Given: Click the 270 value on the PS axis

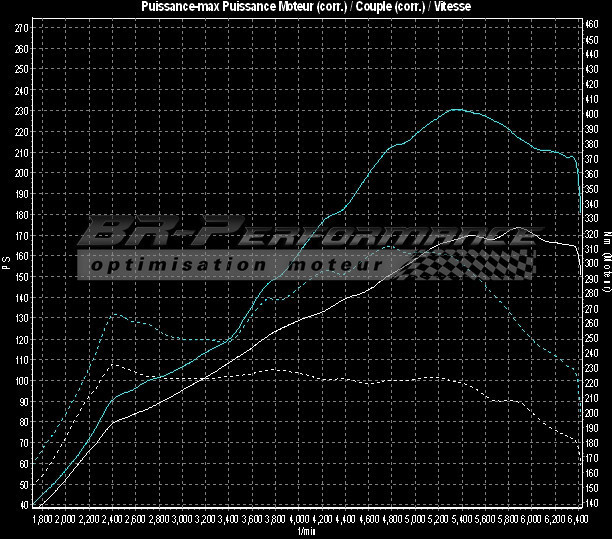Looking at the screenshot, I should (x=20, y=27).
